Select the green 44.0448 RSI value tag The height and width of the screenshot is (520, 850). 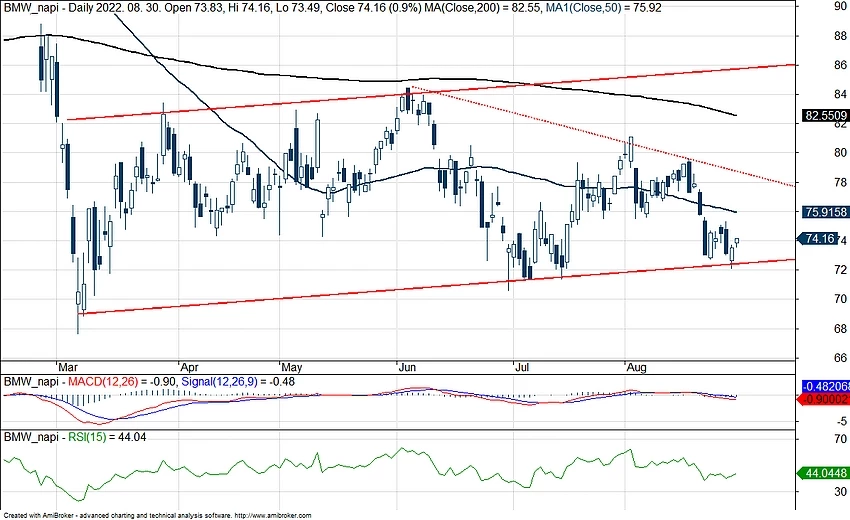click(824, 474)
